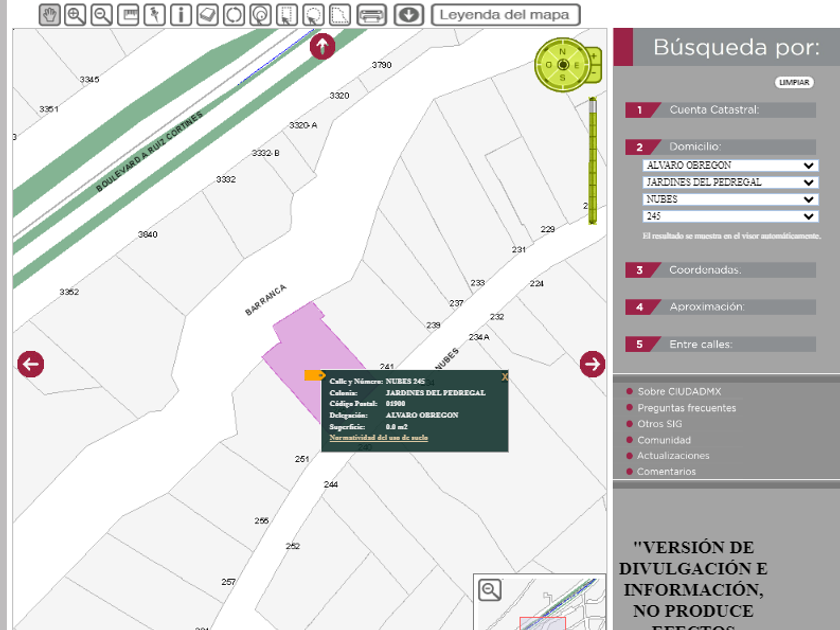The image size is (840, 630).
Task: Expand the 245 street number dropdown
Action: click(x=730, y=216)
